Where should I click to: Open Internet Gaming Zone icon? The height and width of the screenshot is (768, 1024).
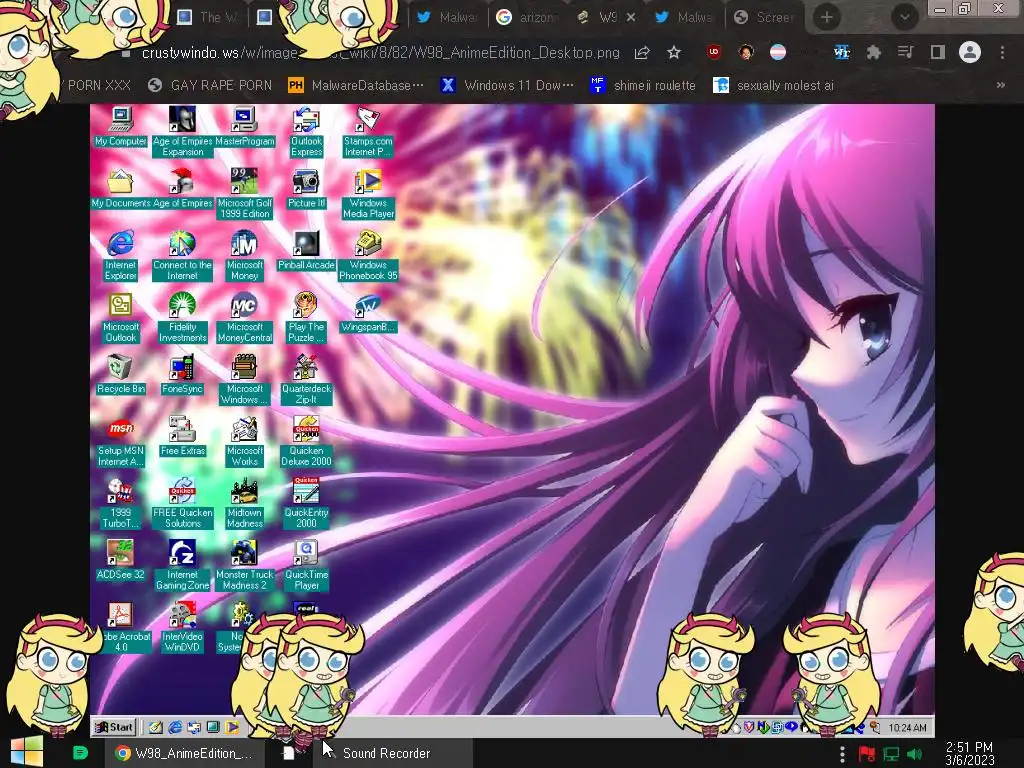click(x=182, y=566)
